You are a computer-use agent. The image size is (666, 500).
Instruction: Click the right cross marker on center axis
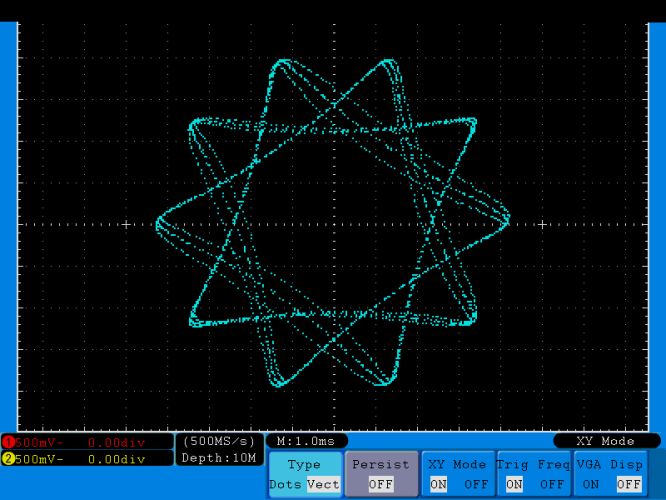[x=542, y=224]
